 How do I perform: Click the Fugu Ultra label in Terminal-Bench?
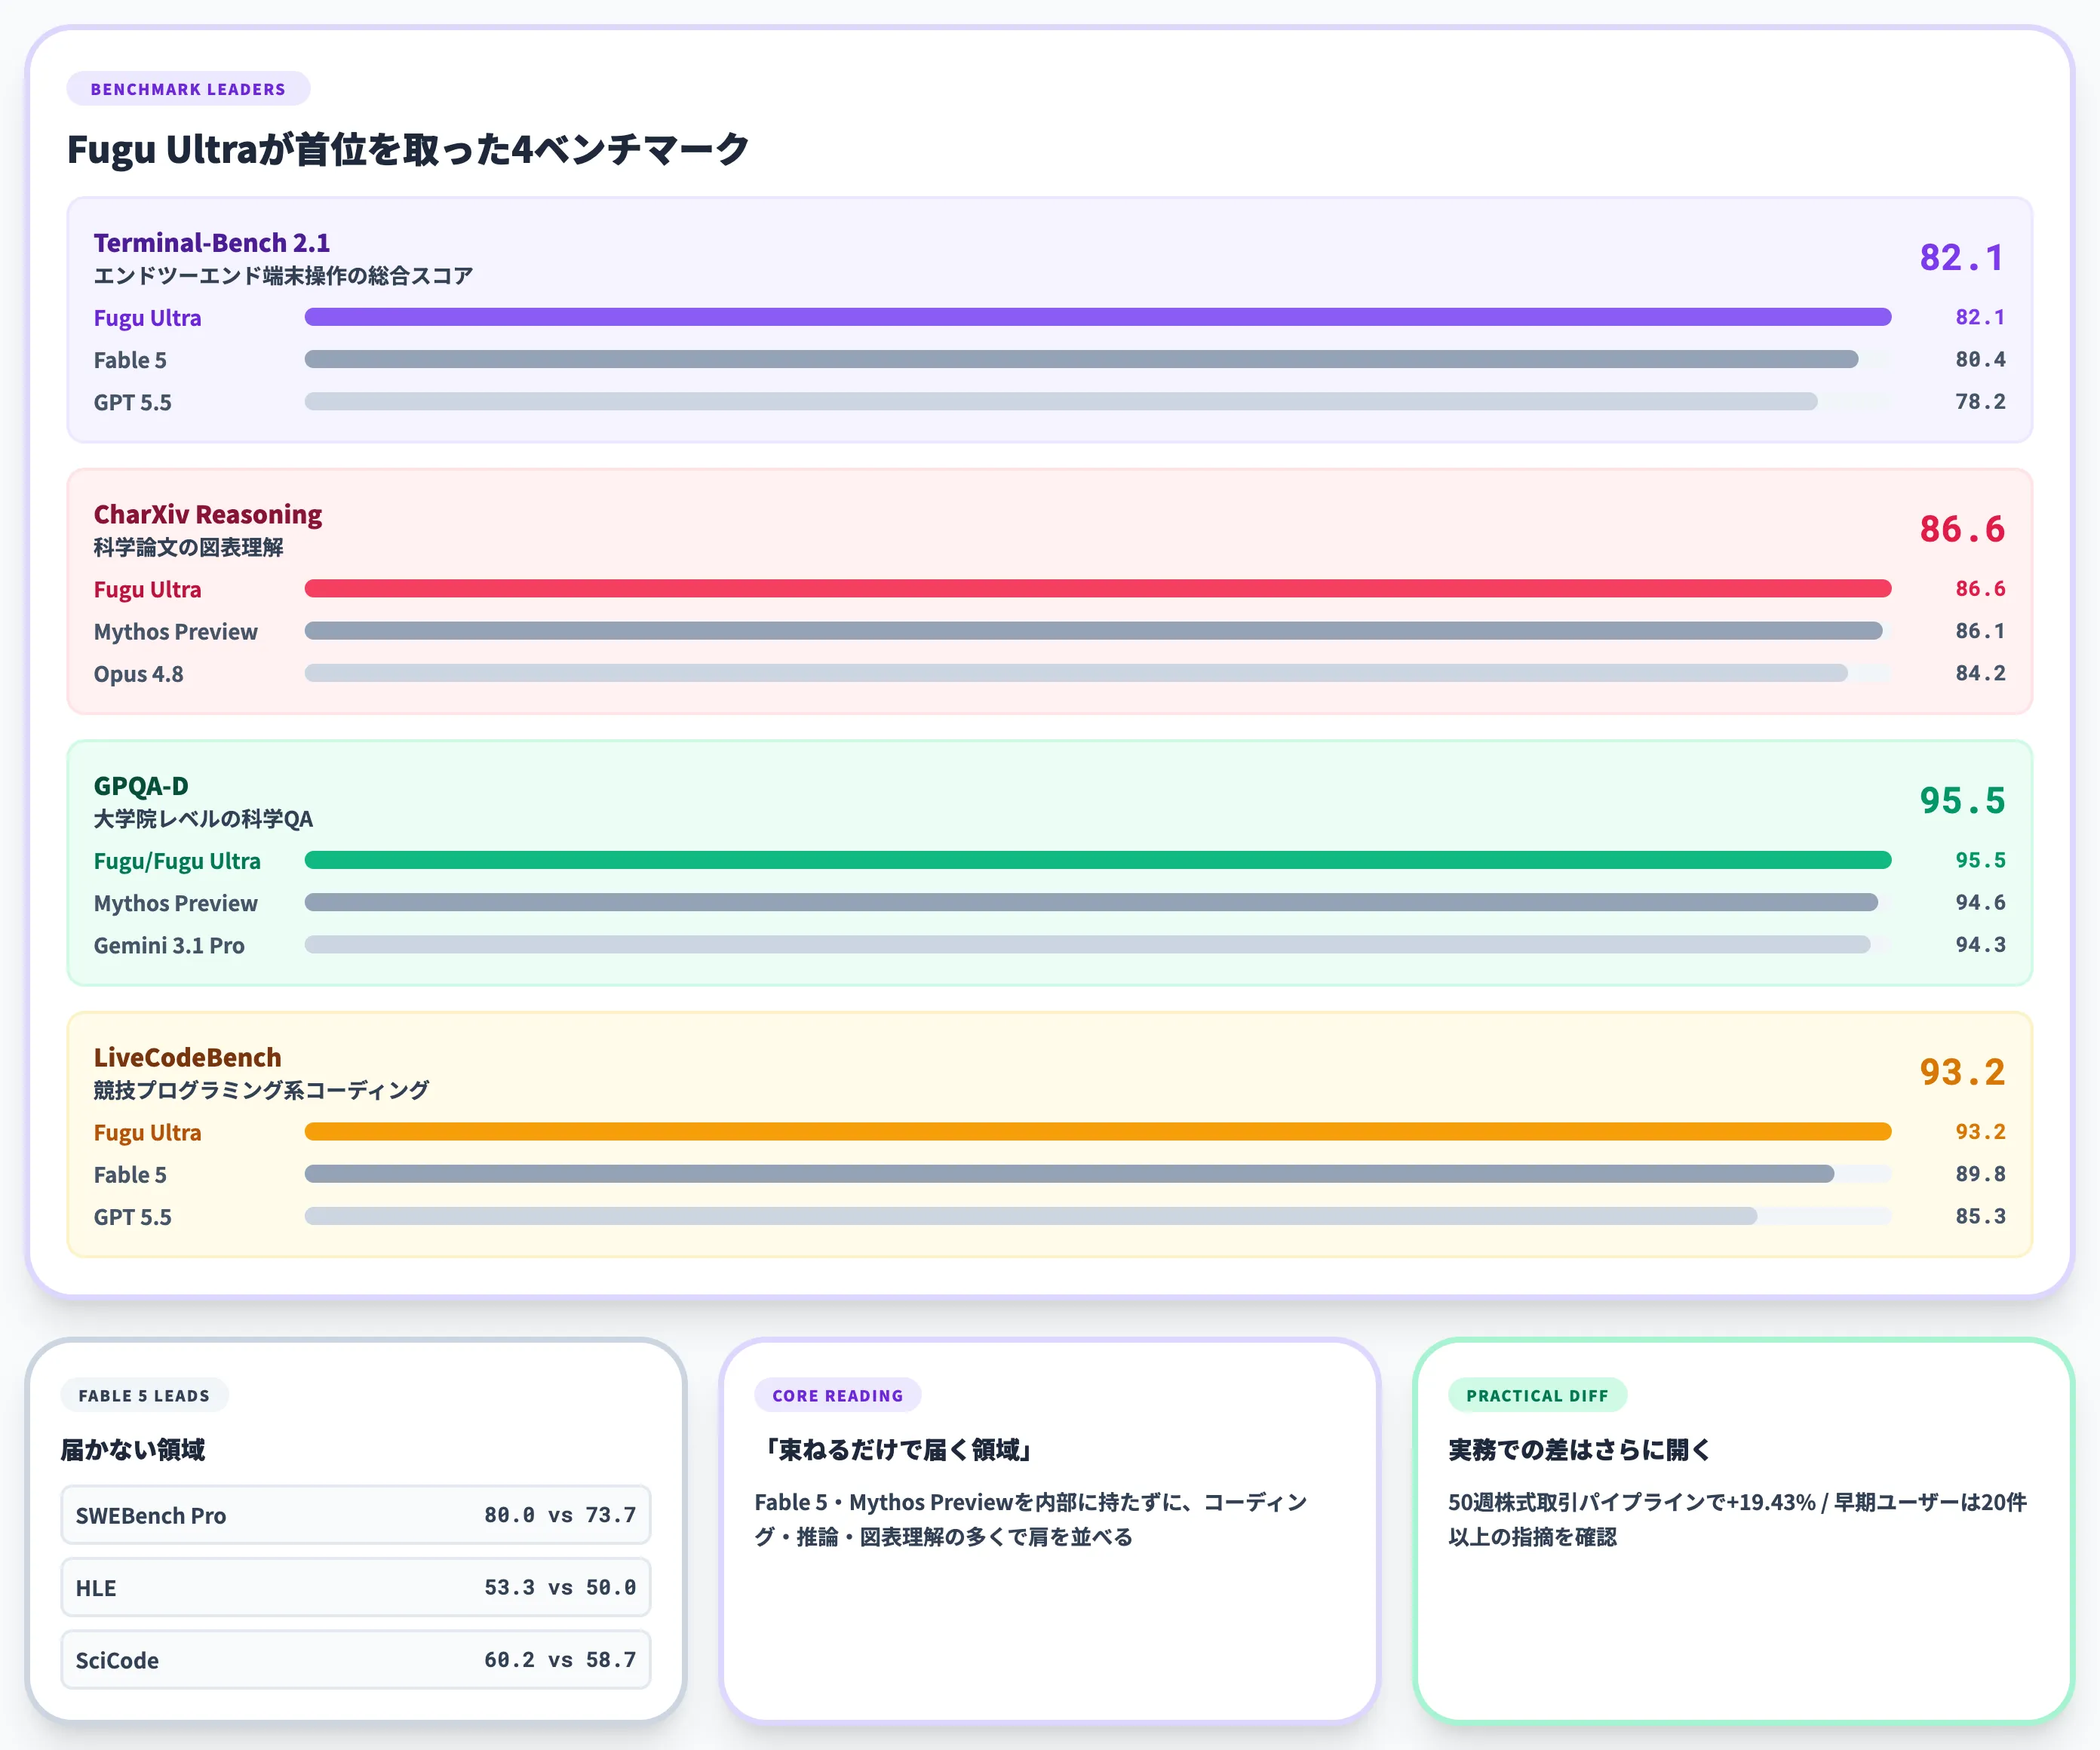[148, 318]
